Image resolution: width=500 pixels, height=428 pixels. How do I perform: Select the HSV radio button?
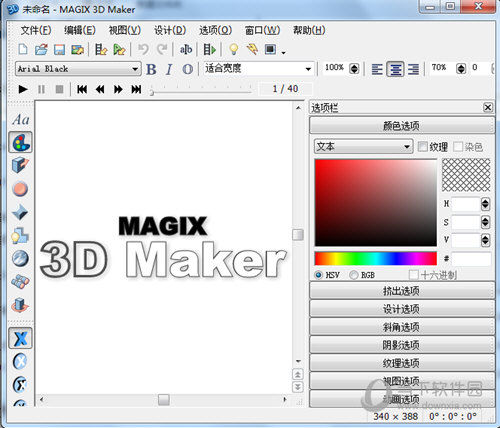coord(319,275)
